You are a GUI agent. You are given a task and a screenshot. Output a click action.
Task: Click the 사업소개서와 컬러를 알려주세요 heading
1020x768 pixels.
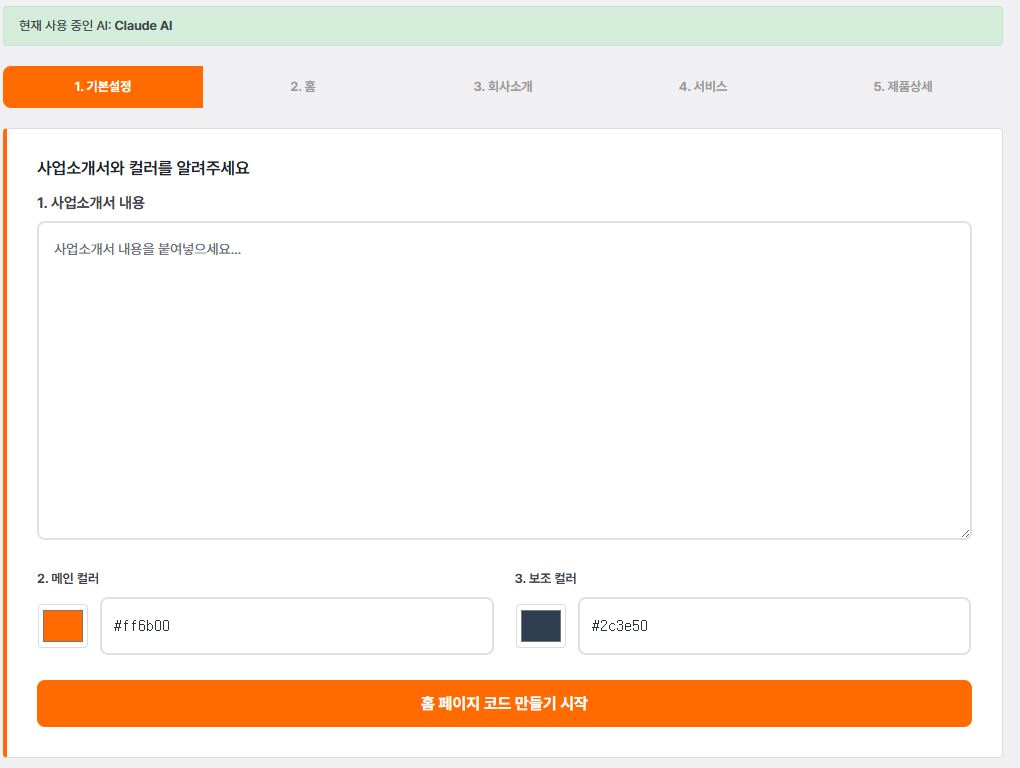tap(143, 168)
